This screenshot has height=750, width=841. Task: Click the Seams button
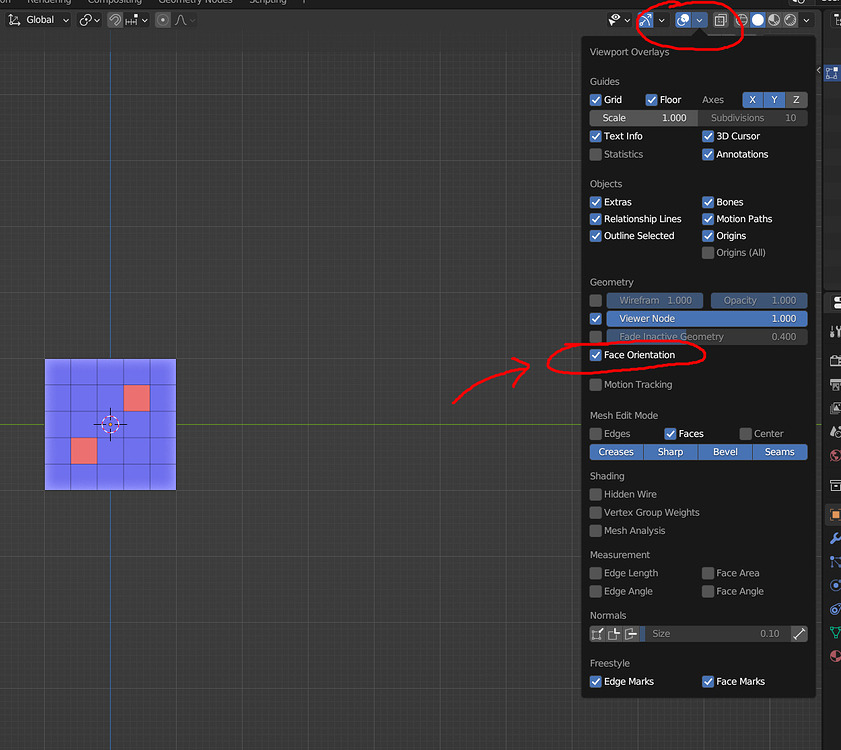pyautogui.click(x=780, y=452)
